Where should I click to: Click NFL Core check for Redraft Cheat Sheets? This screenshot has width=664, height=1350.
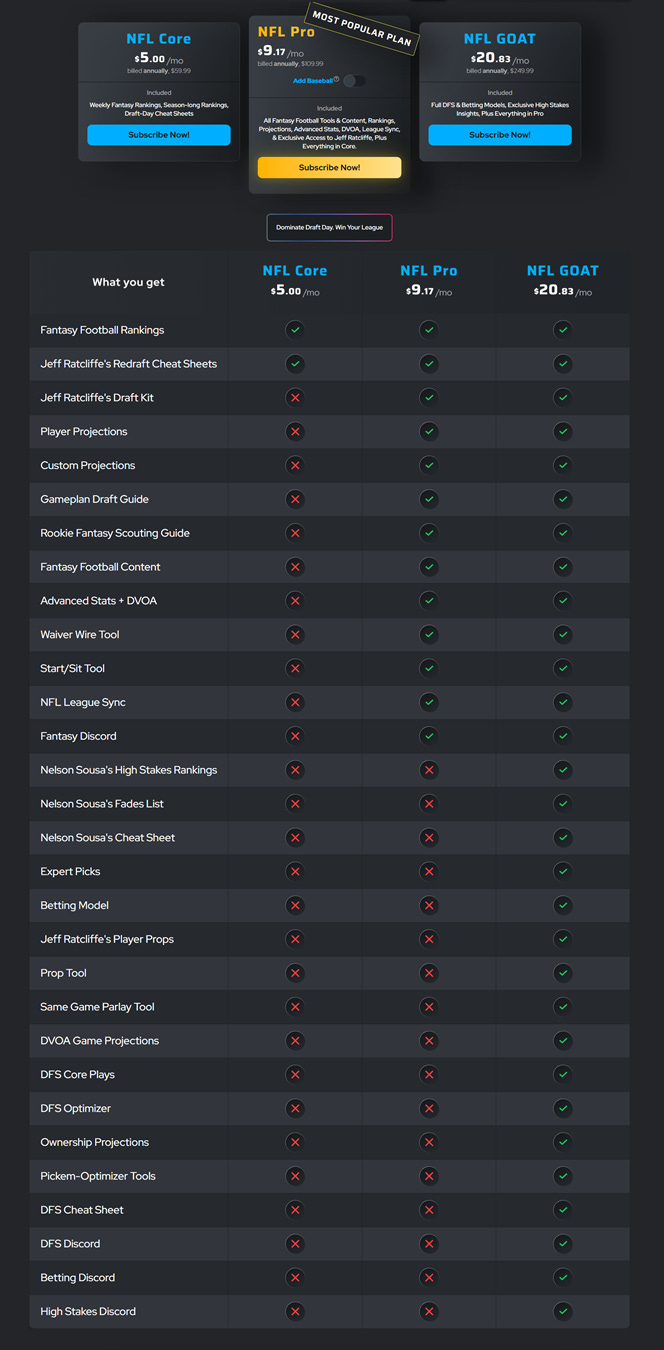pyautogui.click(x=295, y=364)
